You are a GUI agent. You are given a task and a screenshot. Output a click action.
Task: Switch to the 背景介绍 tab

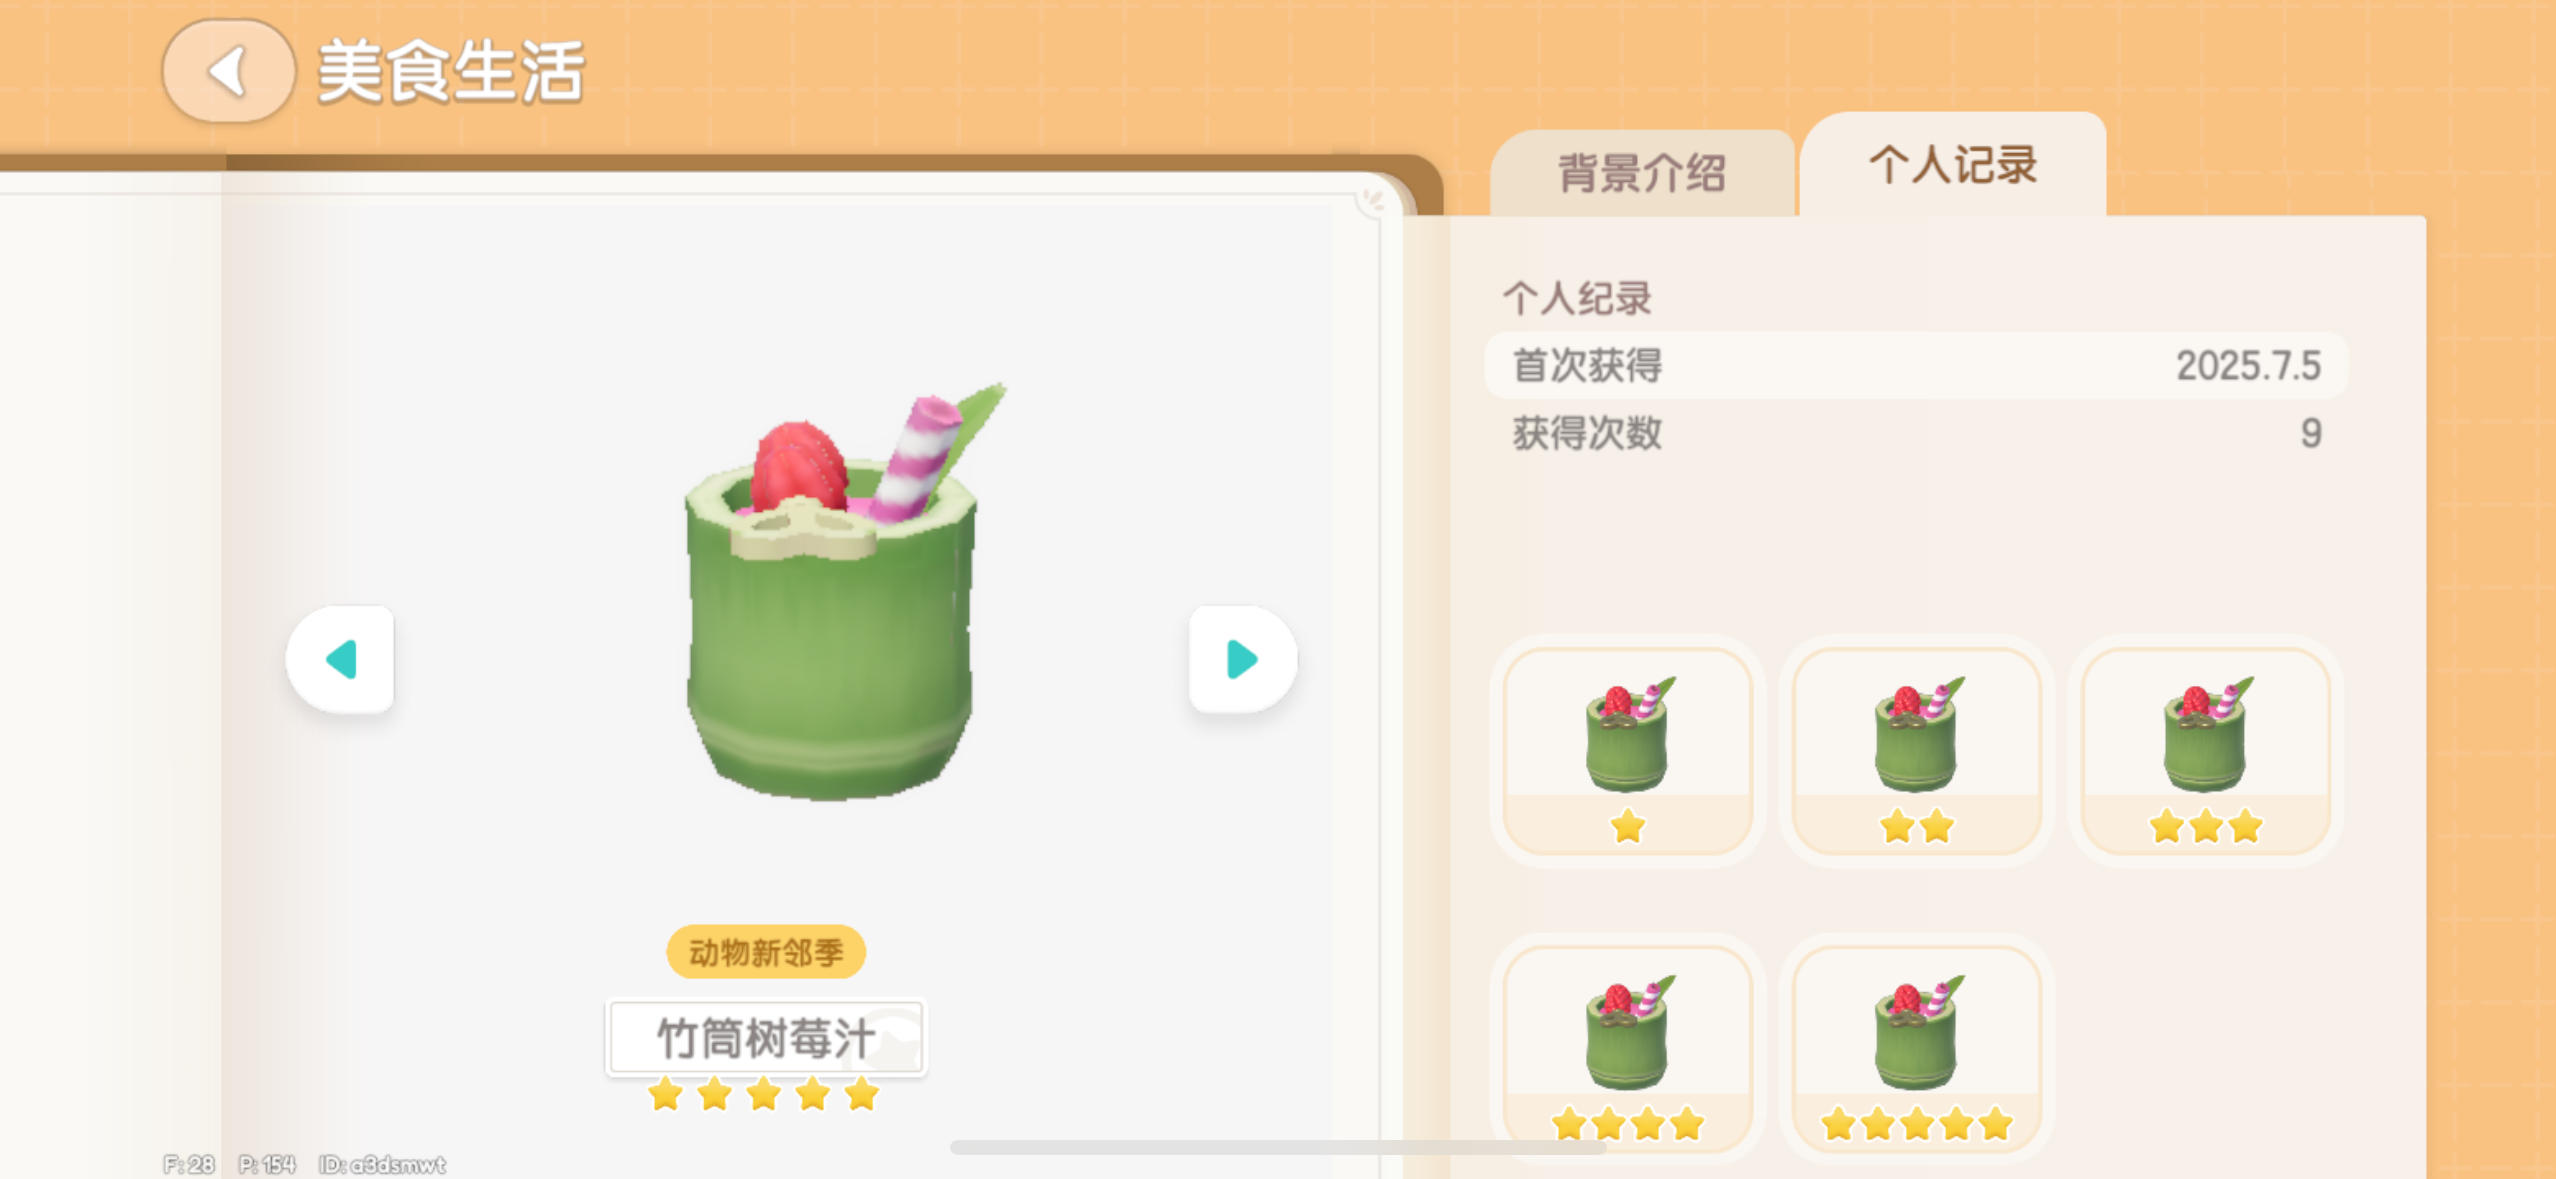point(1642,173)
